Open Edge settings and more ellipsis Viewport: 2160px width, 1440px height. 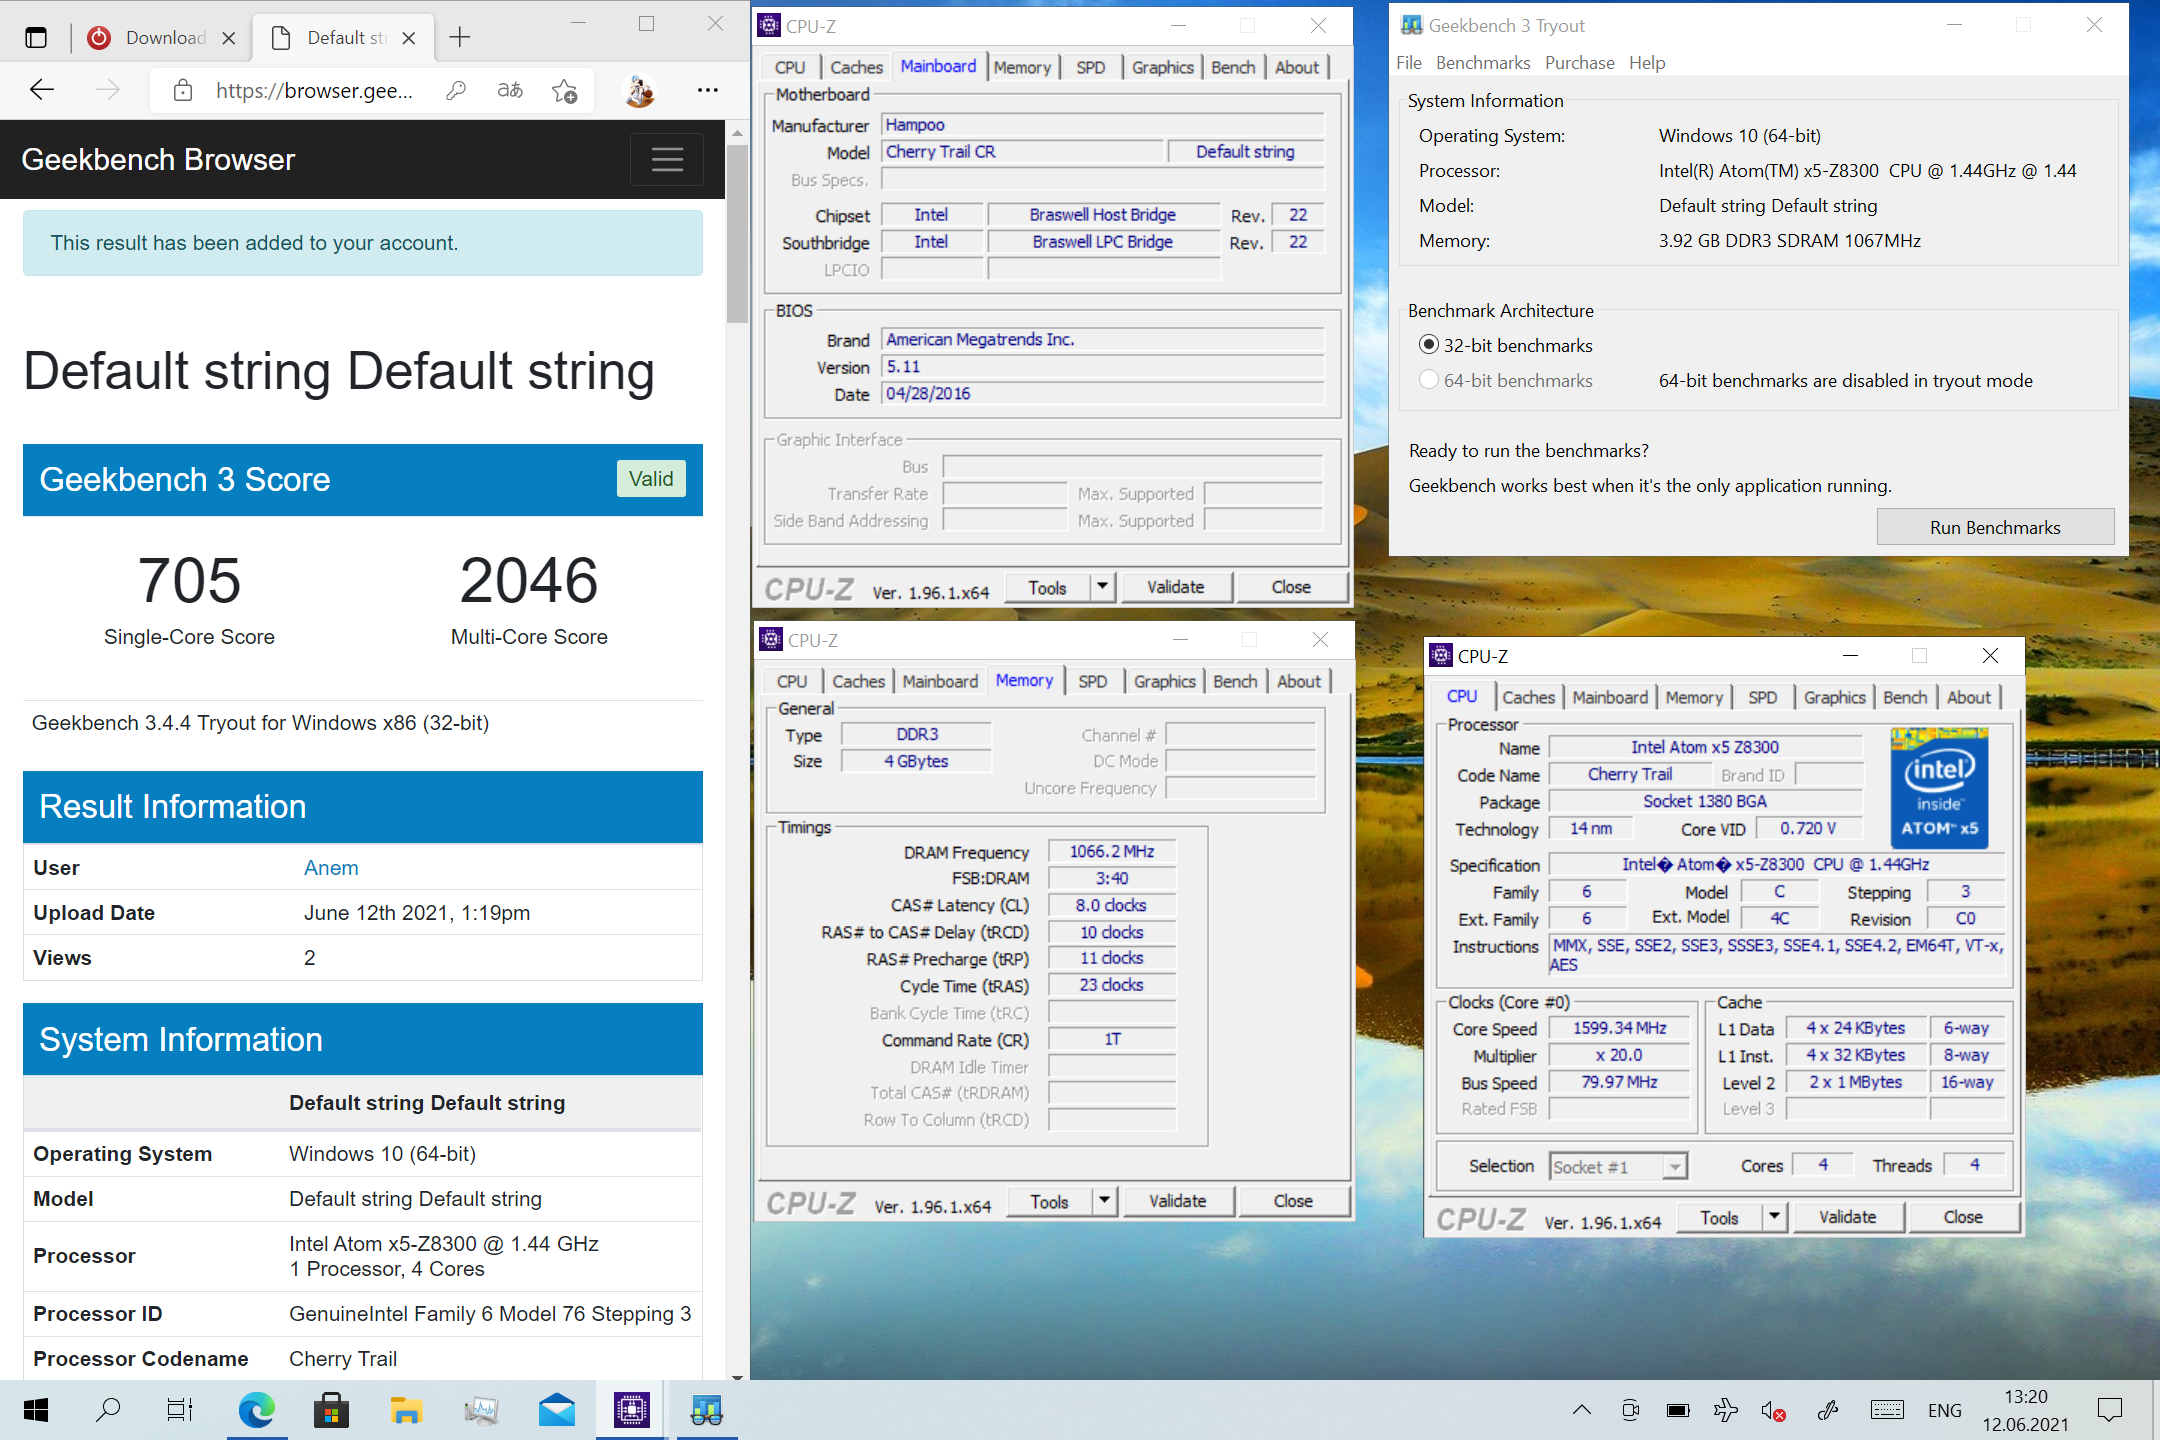click(x=708, y=91)
